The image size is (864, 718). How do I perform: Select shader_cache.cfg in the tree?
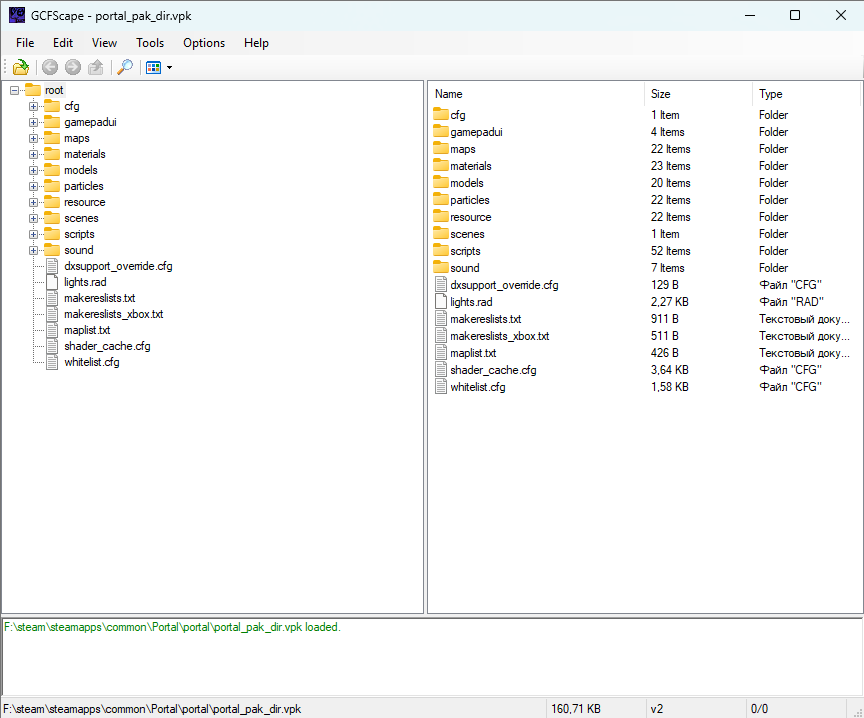click(x=107, y=346)
